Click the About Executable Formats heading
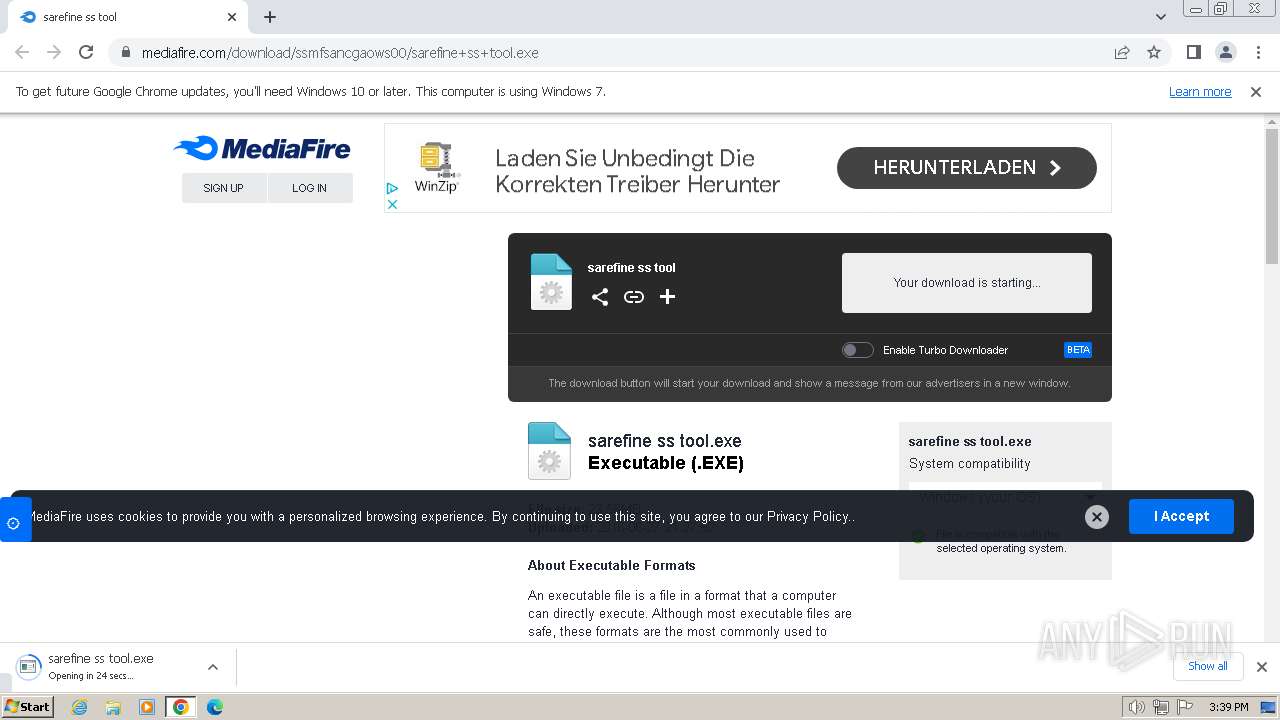Viewport: 1280px width, 720px height. coord(611,565)
